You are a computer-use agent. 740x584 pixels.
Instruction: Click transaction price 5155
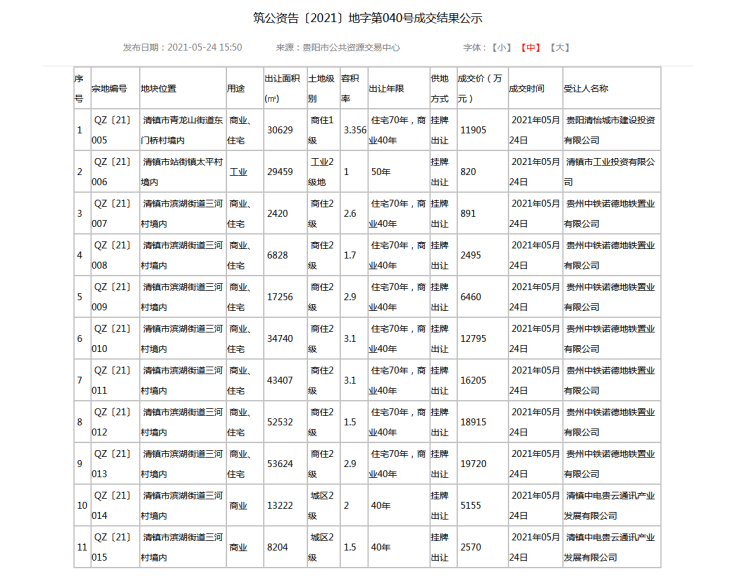tap(471, 506)
